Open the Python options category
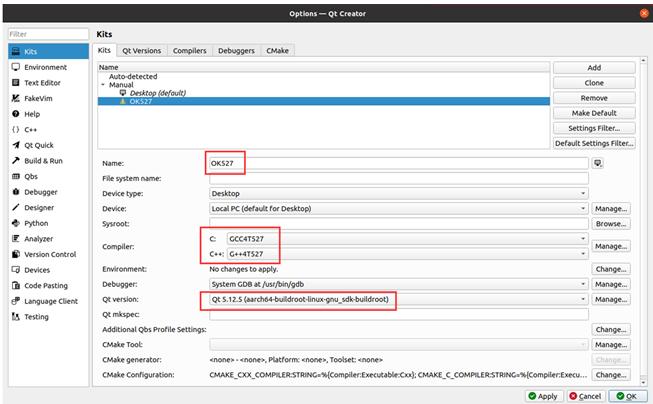The image size is (653, 404). pos(48,223)
